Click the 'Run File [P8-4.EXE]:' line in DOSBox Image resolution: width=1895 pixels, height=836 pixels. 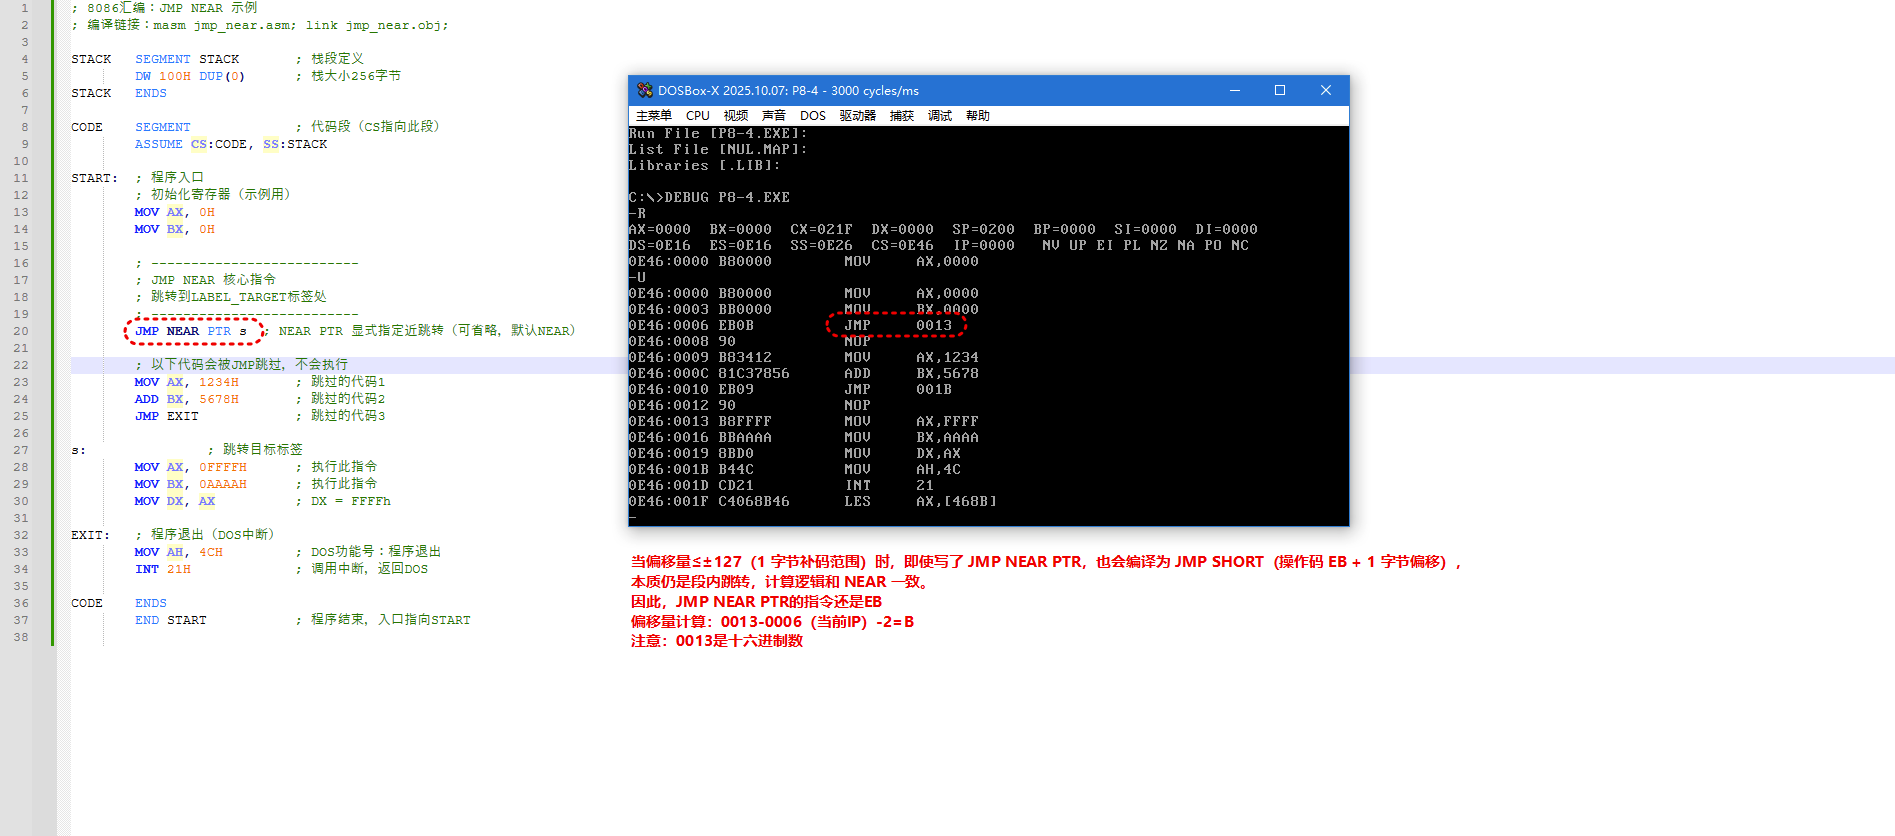pyautogui.click(x=718, y=134)
